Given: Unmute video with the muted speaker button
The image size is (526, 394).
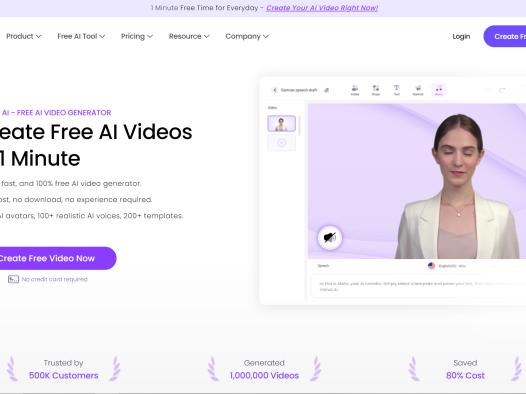Looking at the screenshot, I should (330, 238).
